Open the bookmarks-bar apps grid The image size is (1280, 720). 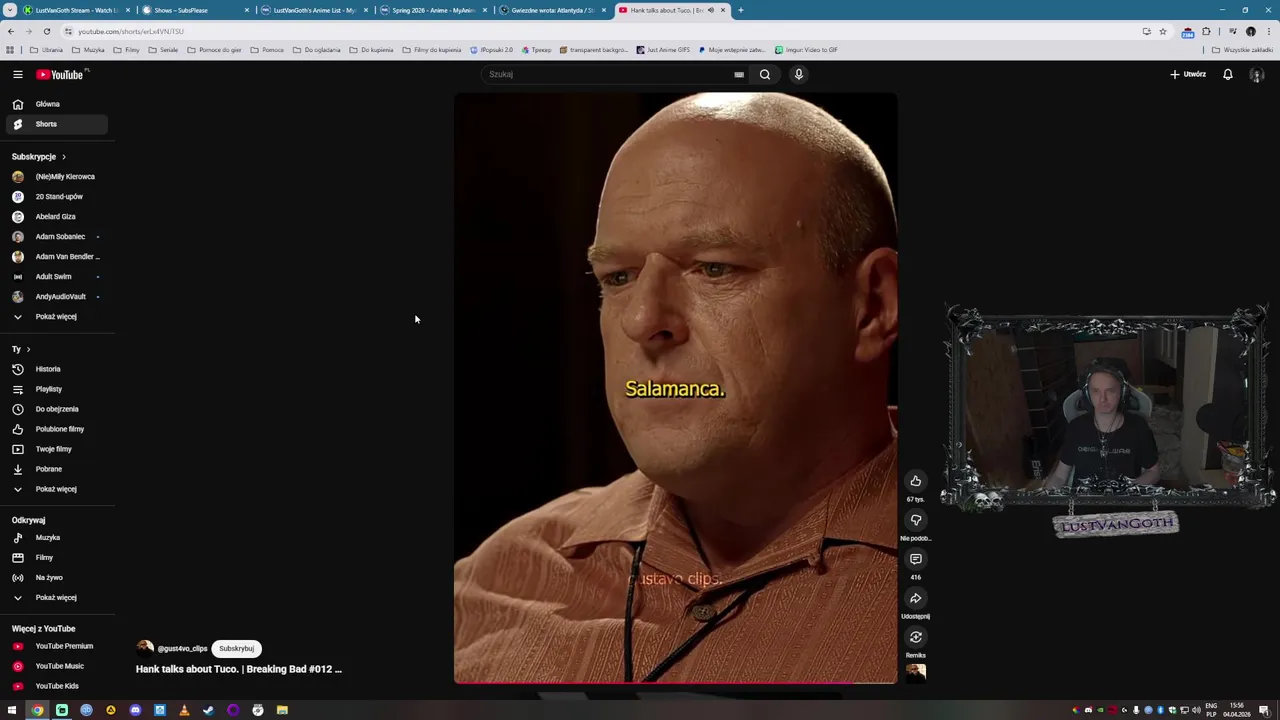coord(10,50)
